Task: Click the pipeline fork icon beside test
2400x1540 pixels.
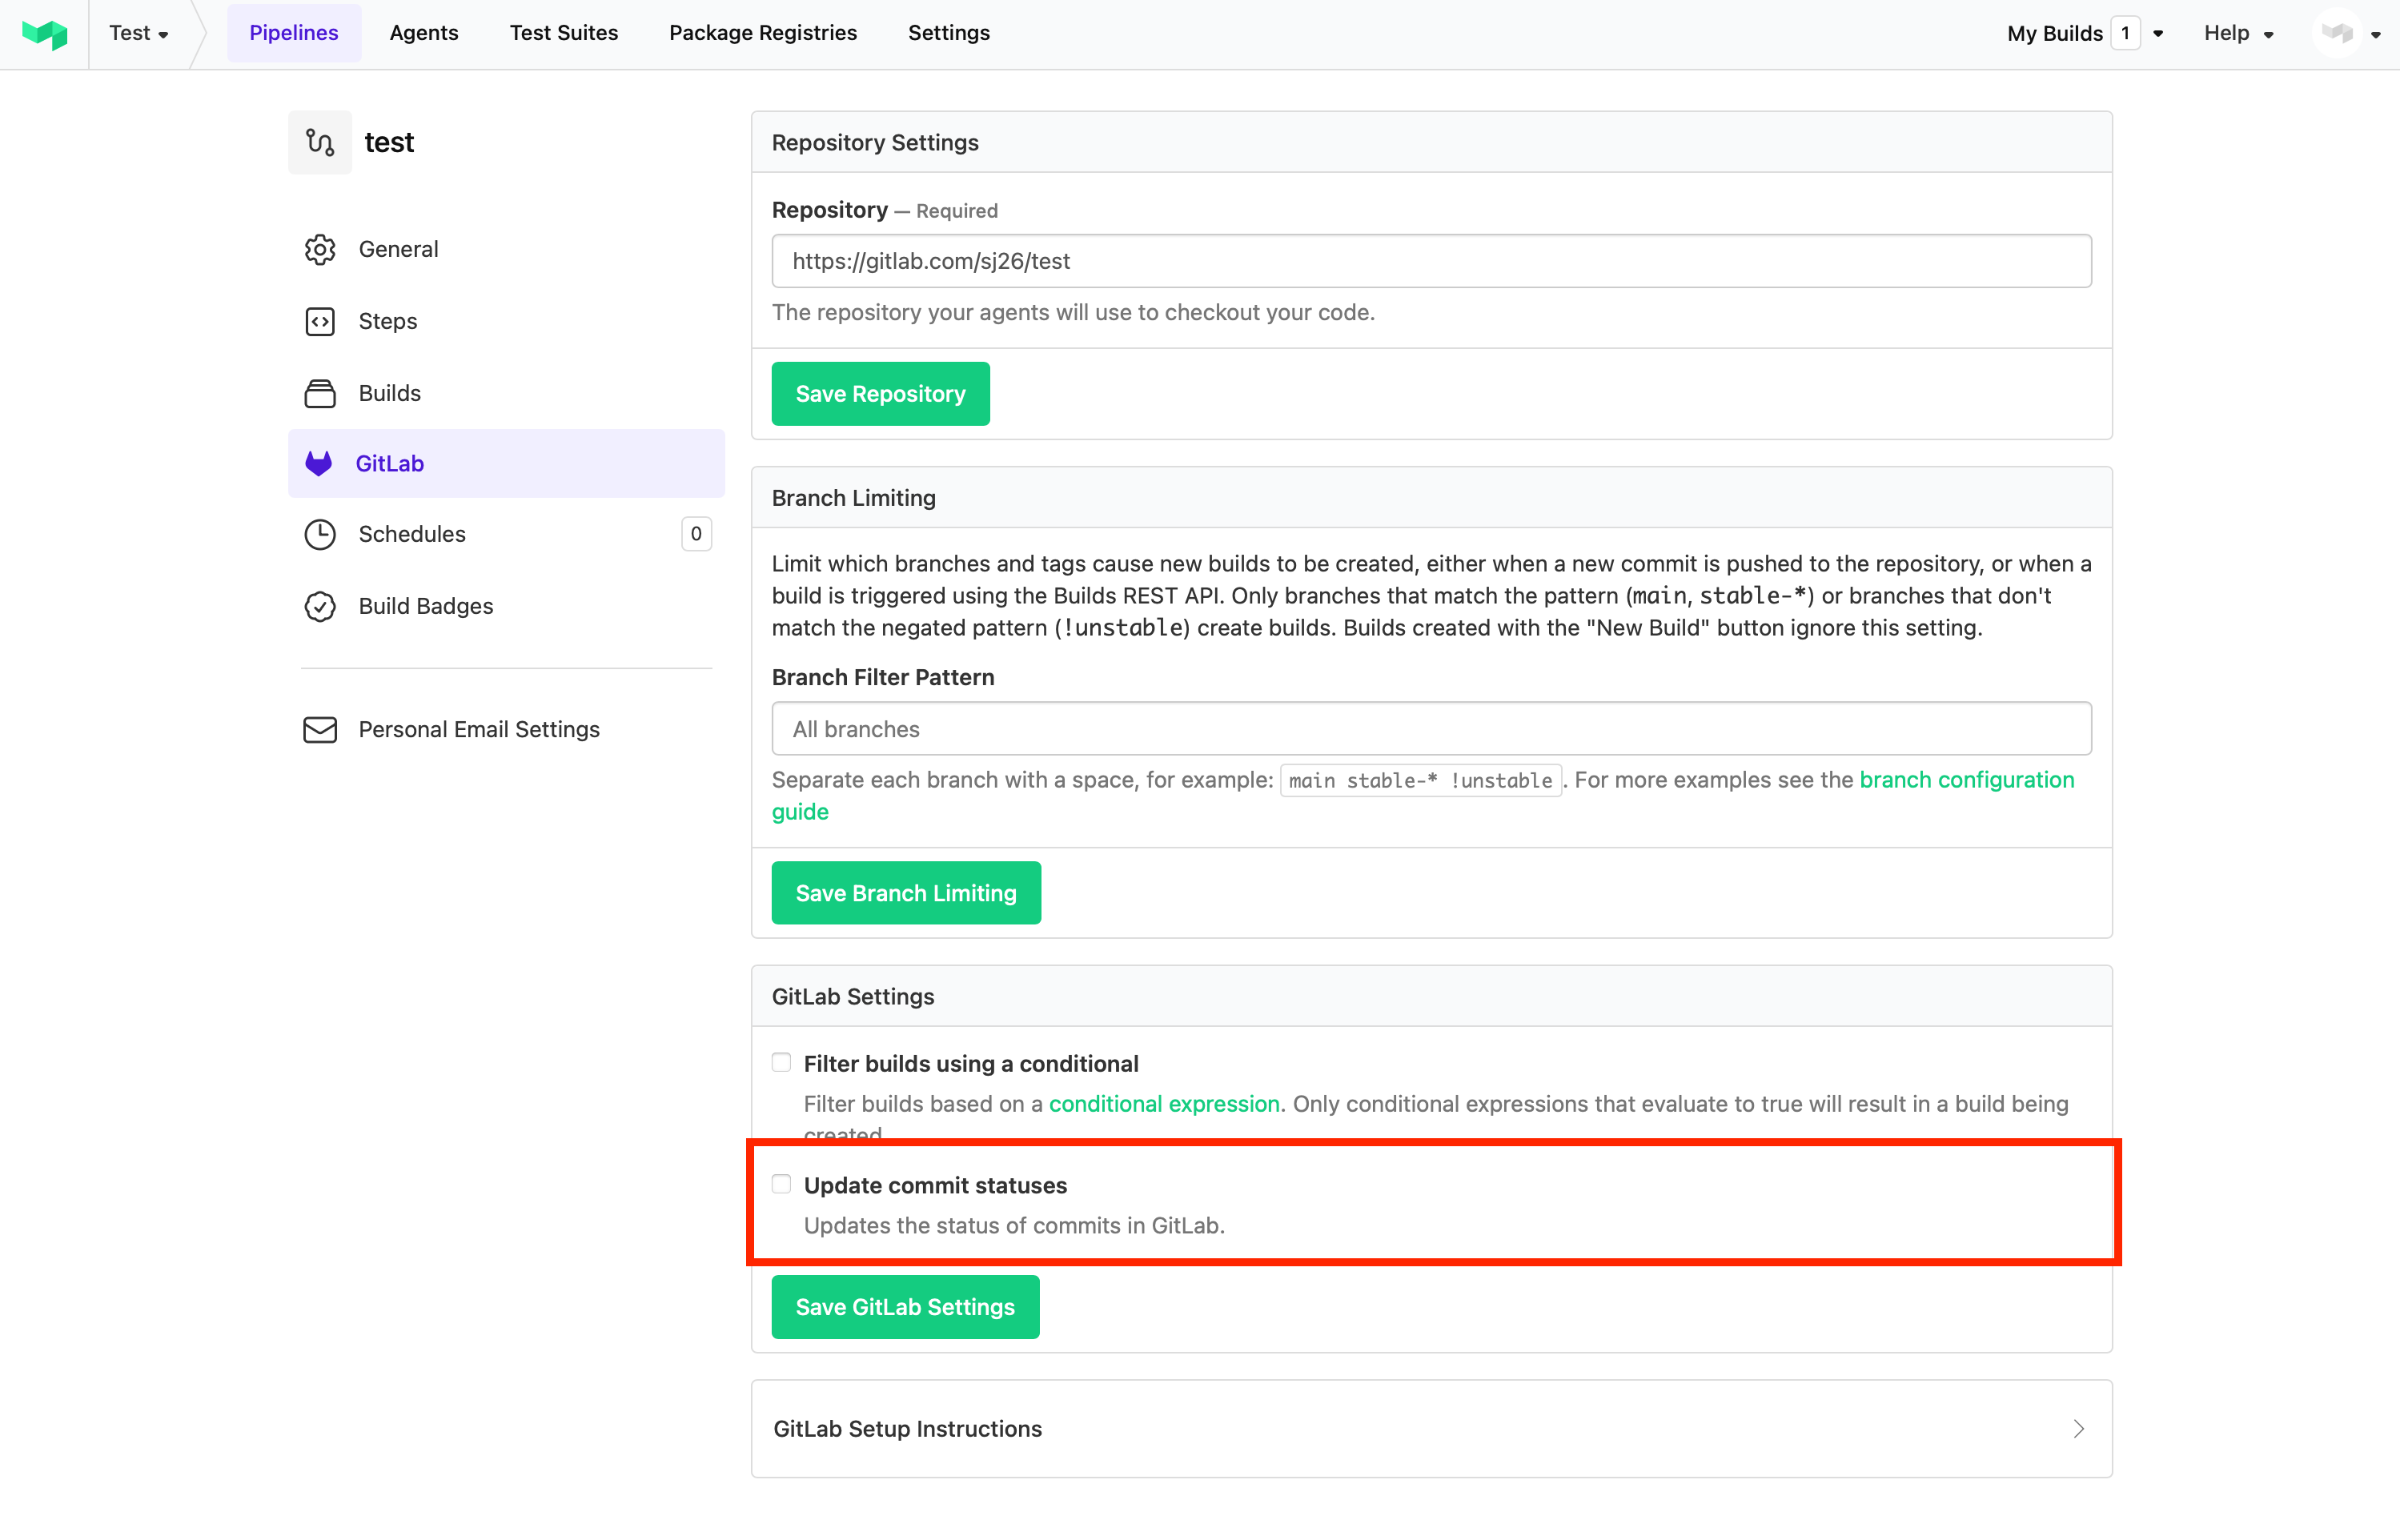Action: click(320, 142)
